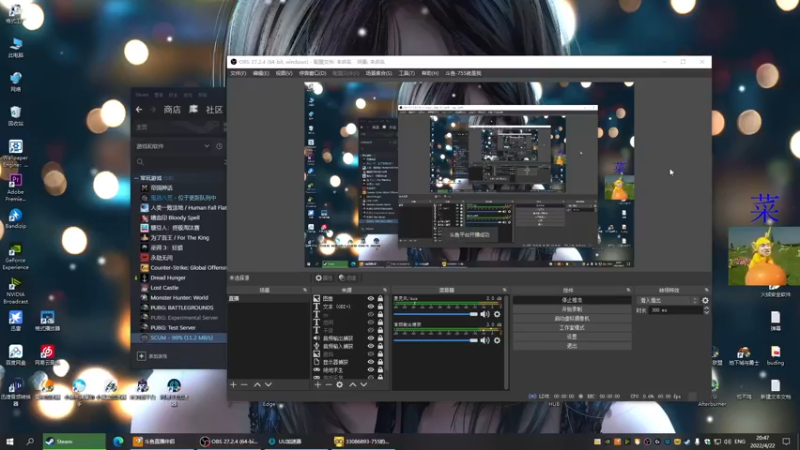The width and height of the screenshot is (800, 450).
Task: Open 帮助(H) menu in OBS
Action: point(430,73)
